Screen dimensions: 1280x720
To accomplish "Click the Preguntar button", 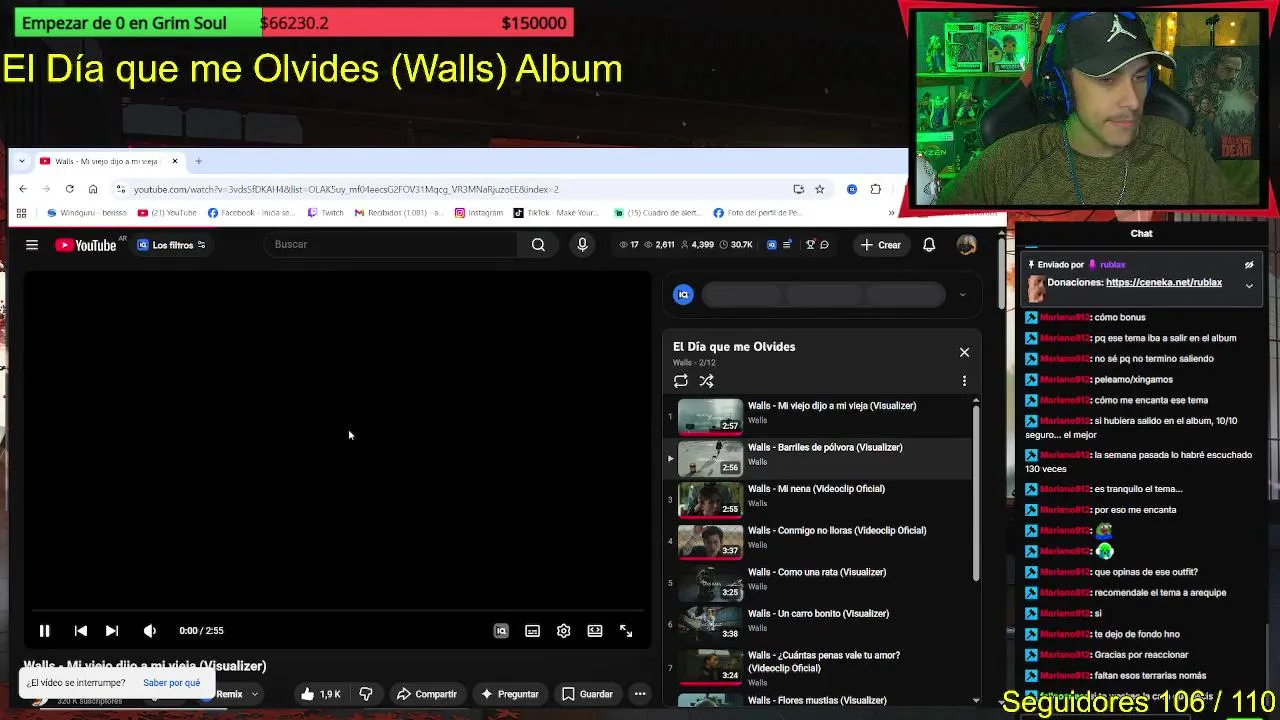I will pyautogui.click(x=510, y=694).
